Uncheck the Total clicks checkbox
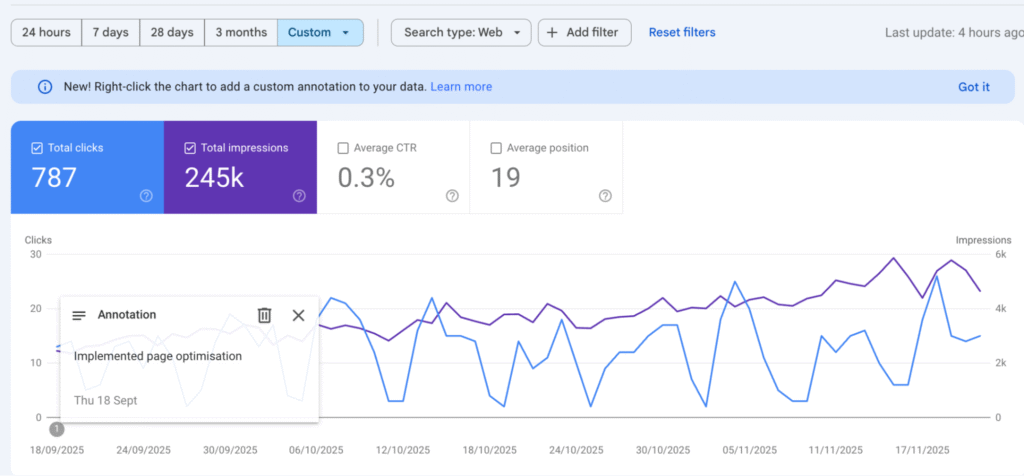This screenshot has width=1024, height=476. pyautogui.click(x=37, y=148)
